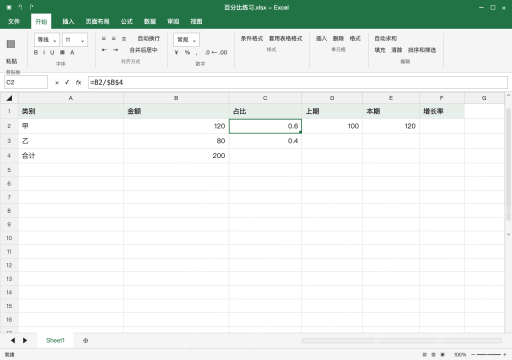Screen dimensions: 512x360
Task: Switch to the Data (数据) tab
Action: 150,21
